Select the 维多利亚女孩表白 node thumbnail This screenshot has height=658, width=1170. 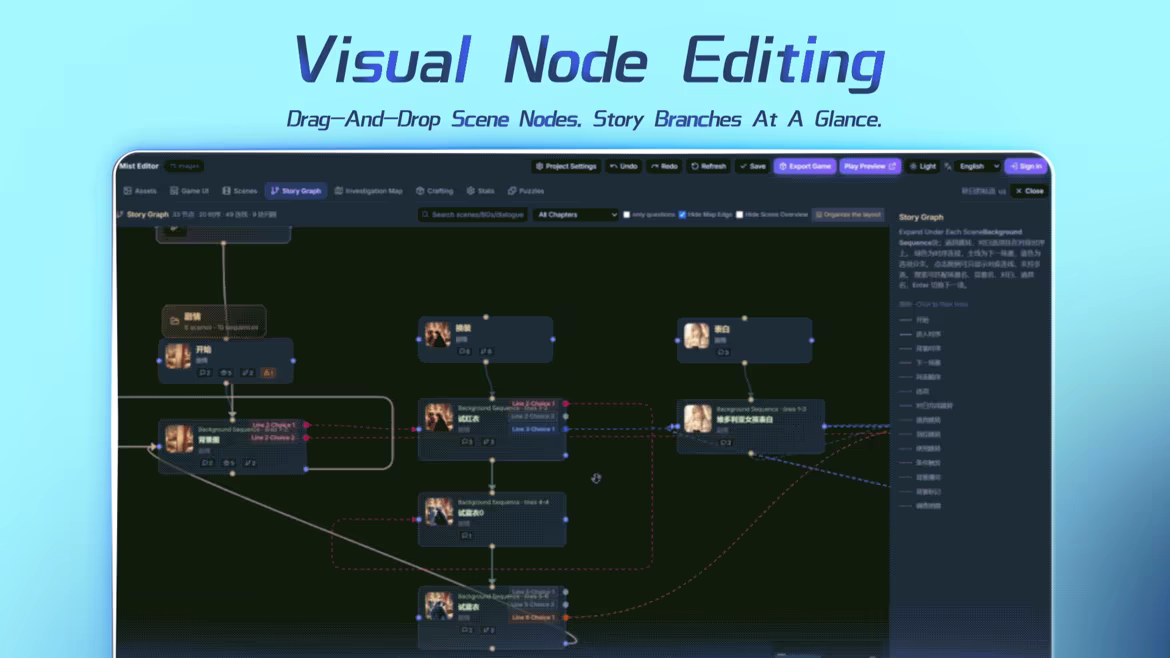[x=698, y=419]
